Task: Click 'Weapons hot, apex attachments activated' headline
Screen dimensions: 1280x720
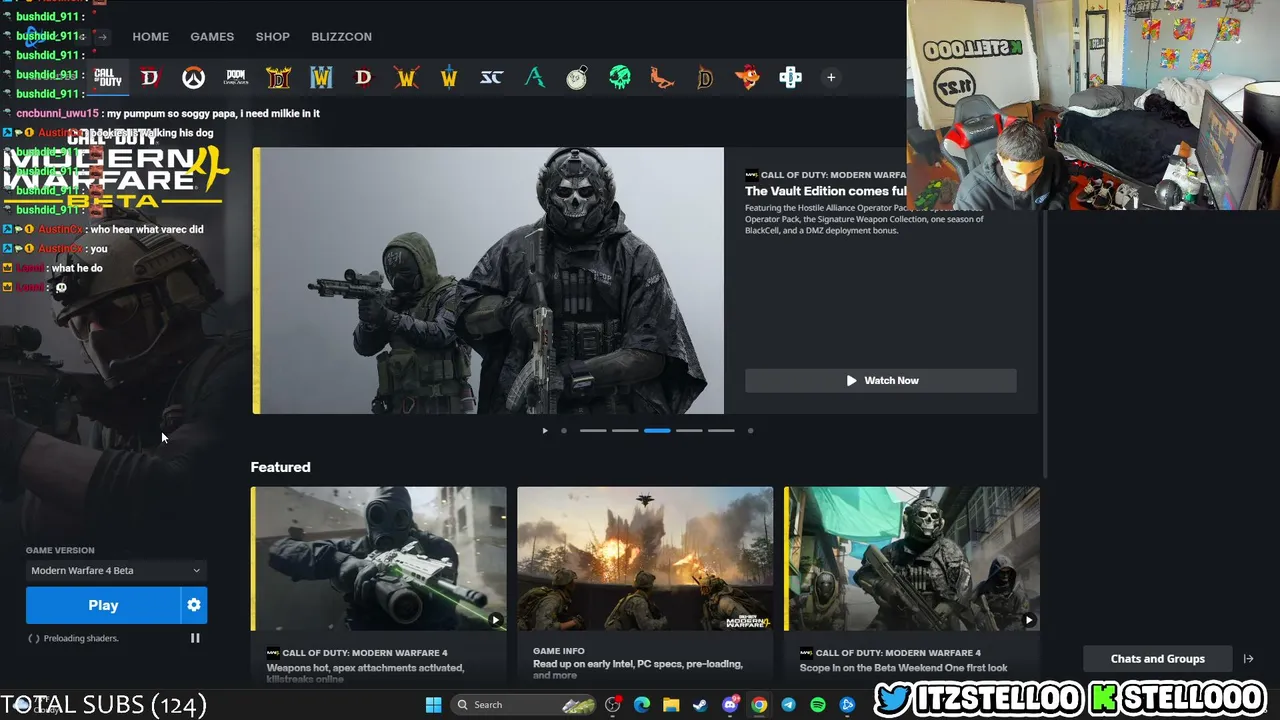Action: [365, 673]
